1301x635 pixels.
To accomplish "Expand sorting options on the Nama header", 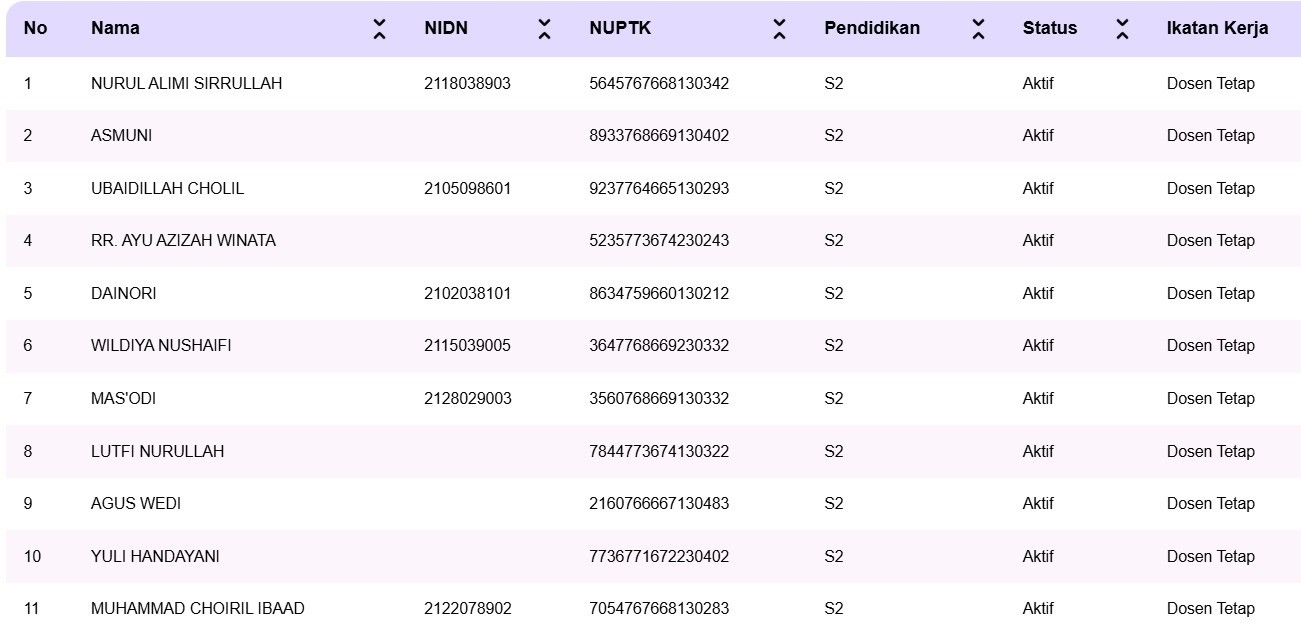I will pos(381,28).
